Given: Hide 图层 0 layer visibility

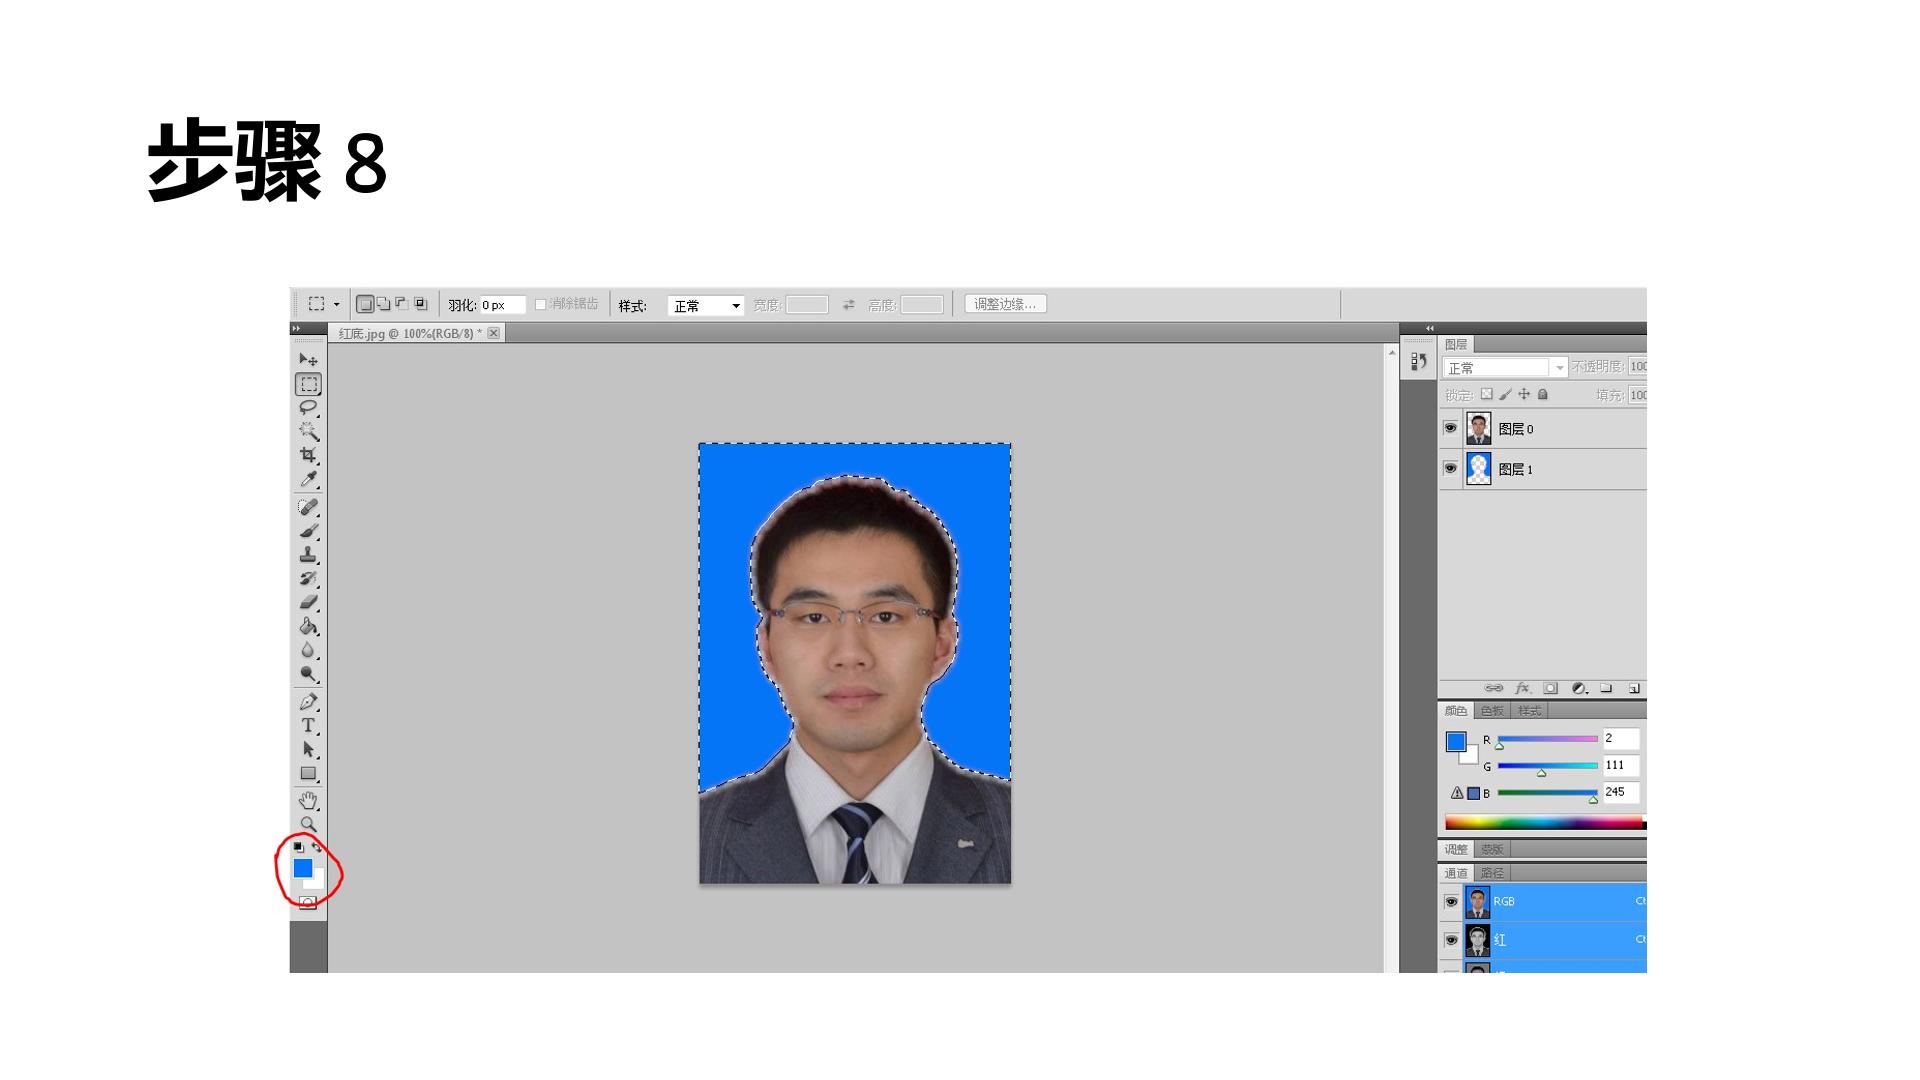Looking at the screenshot, I should [x=1450, y=428].
